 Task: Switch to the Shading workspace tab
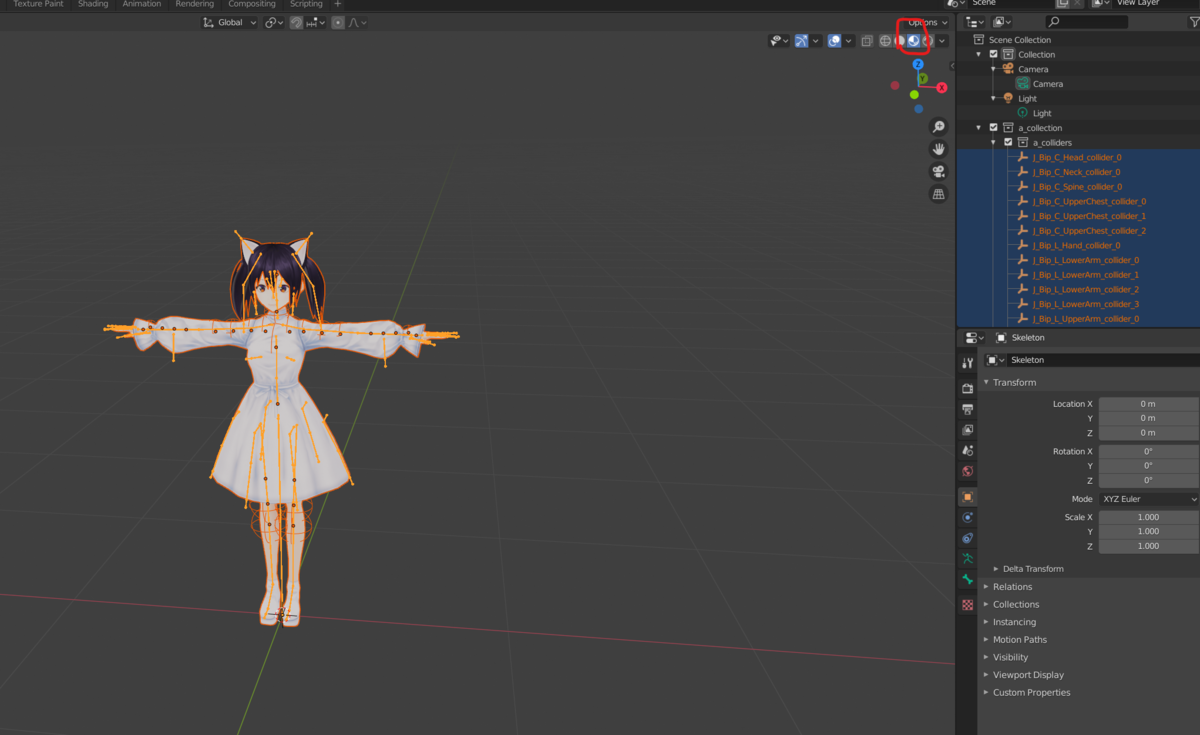[93, 4]
